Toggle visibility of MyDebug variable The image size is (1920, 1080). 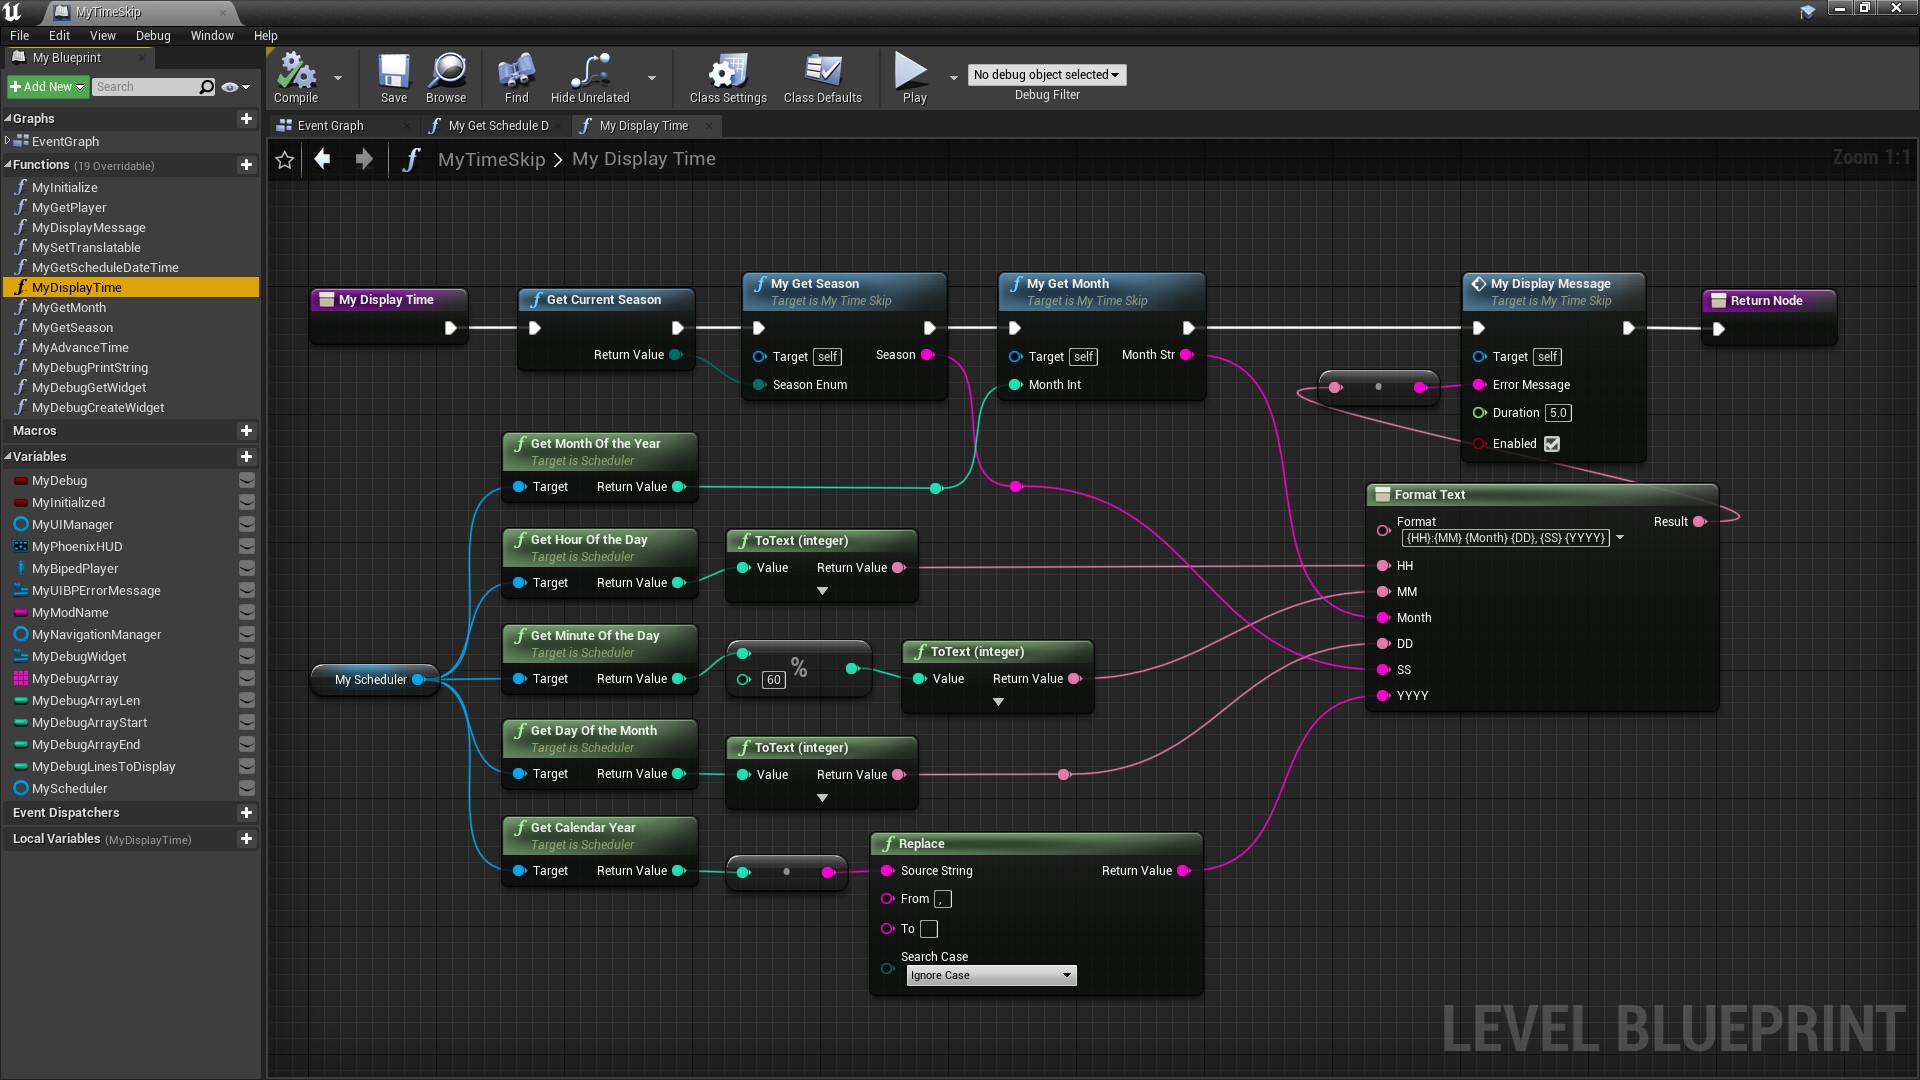246,481
